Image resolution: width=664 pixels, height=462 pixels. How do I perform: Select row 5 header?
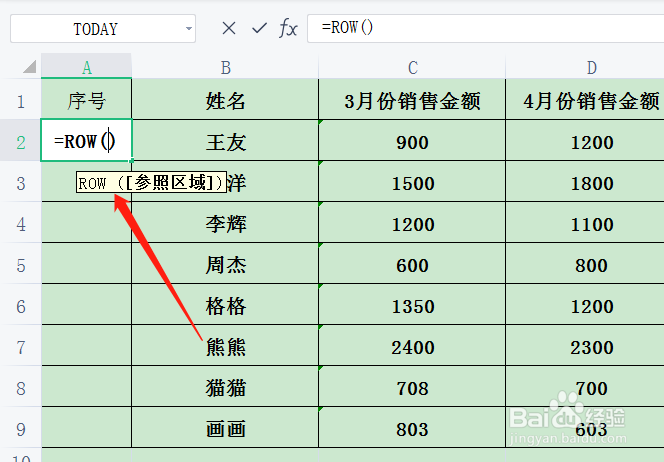click(20, 265)
